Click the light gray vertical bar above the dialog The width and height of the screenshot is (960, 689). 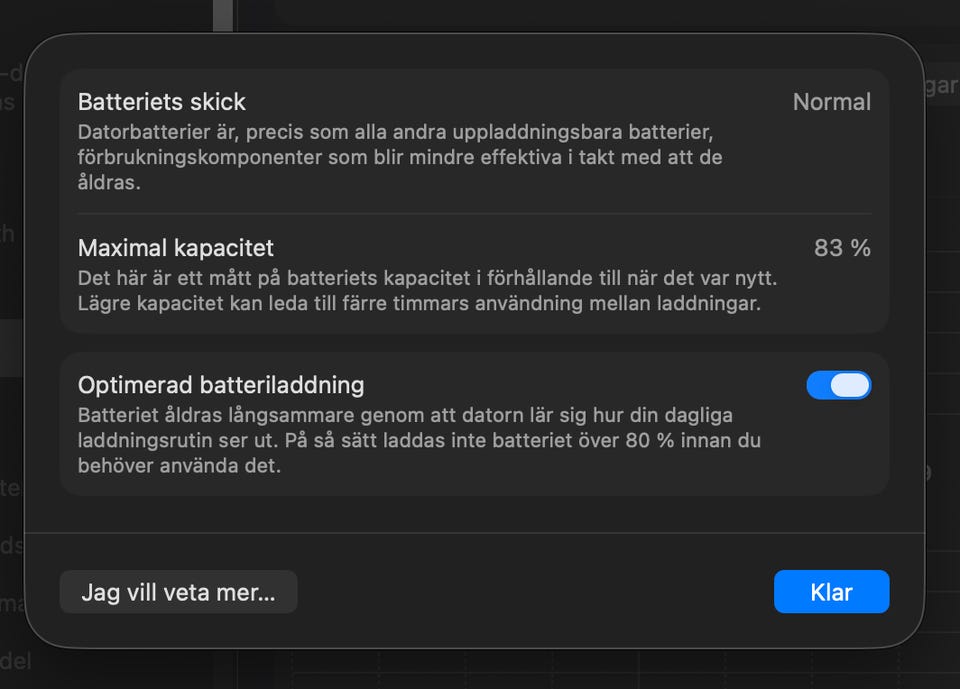pyautogui.click(x=222, y=15)
